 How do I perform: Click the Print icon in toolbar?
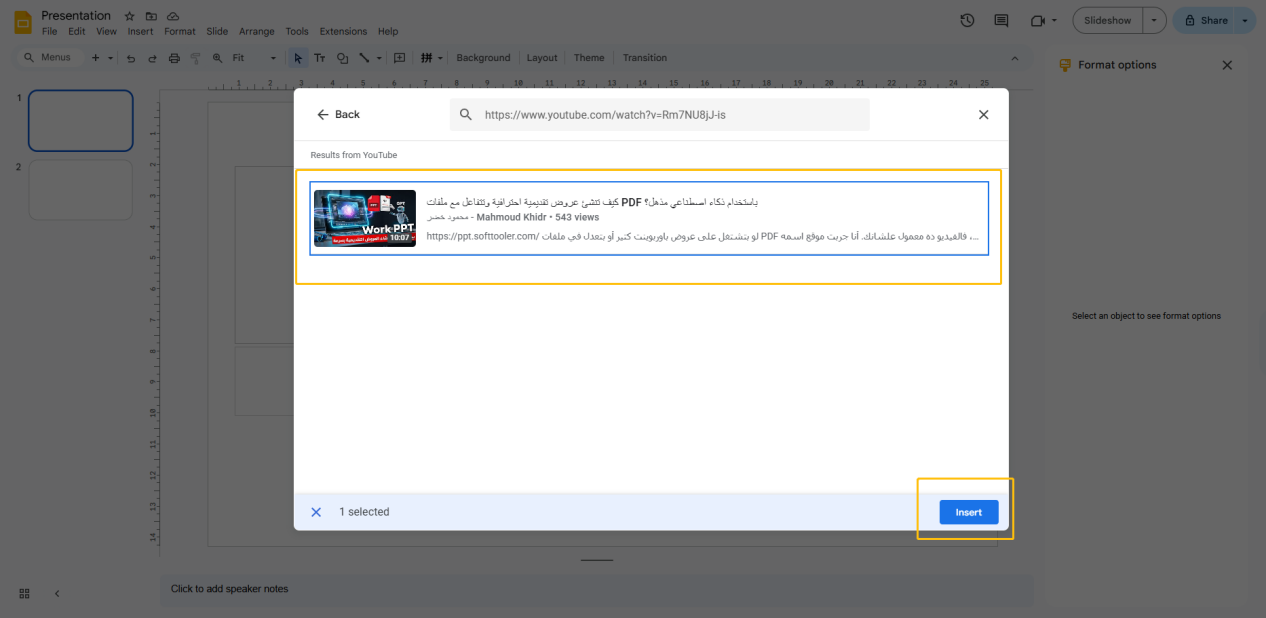[174, 58]
